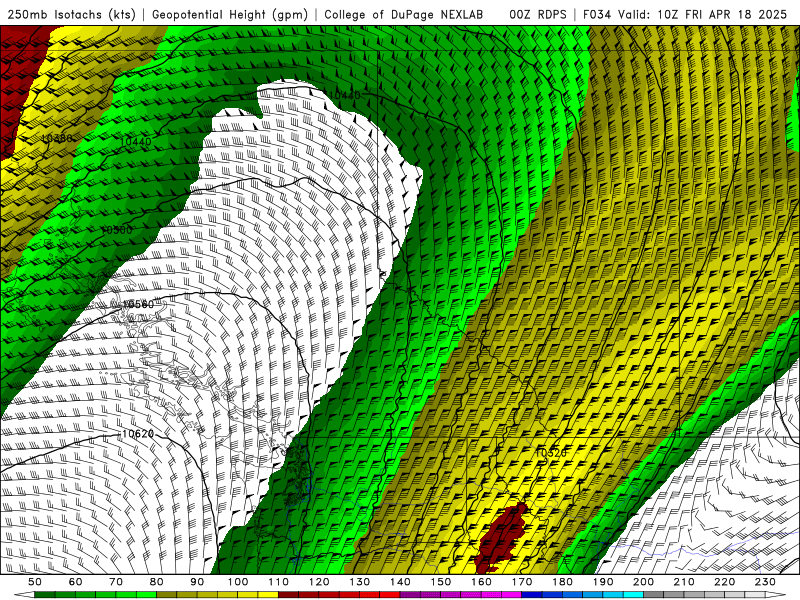The width and height of the screenshot is (800, 600).
Task: Click the 50 value on the color scale
Action: click(x=35, y=582)
